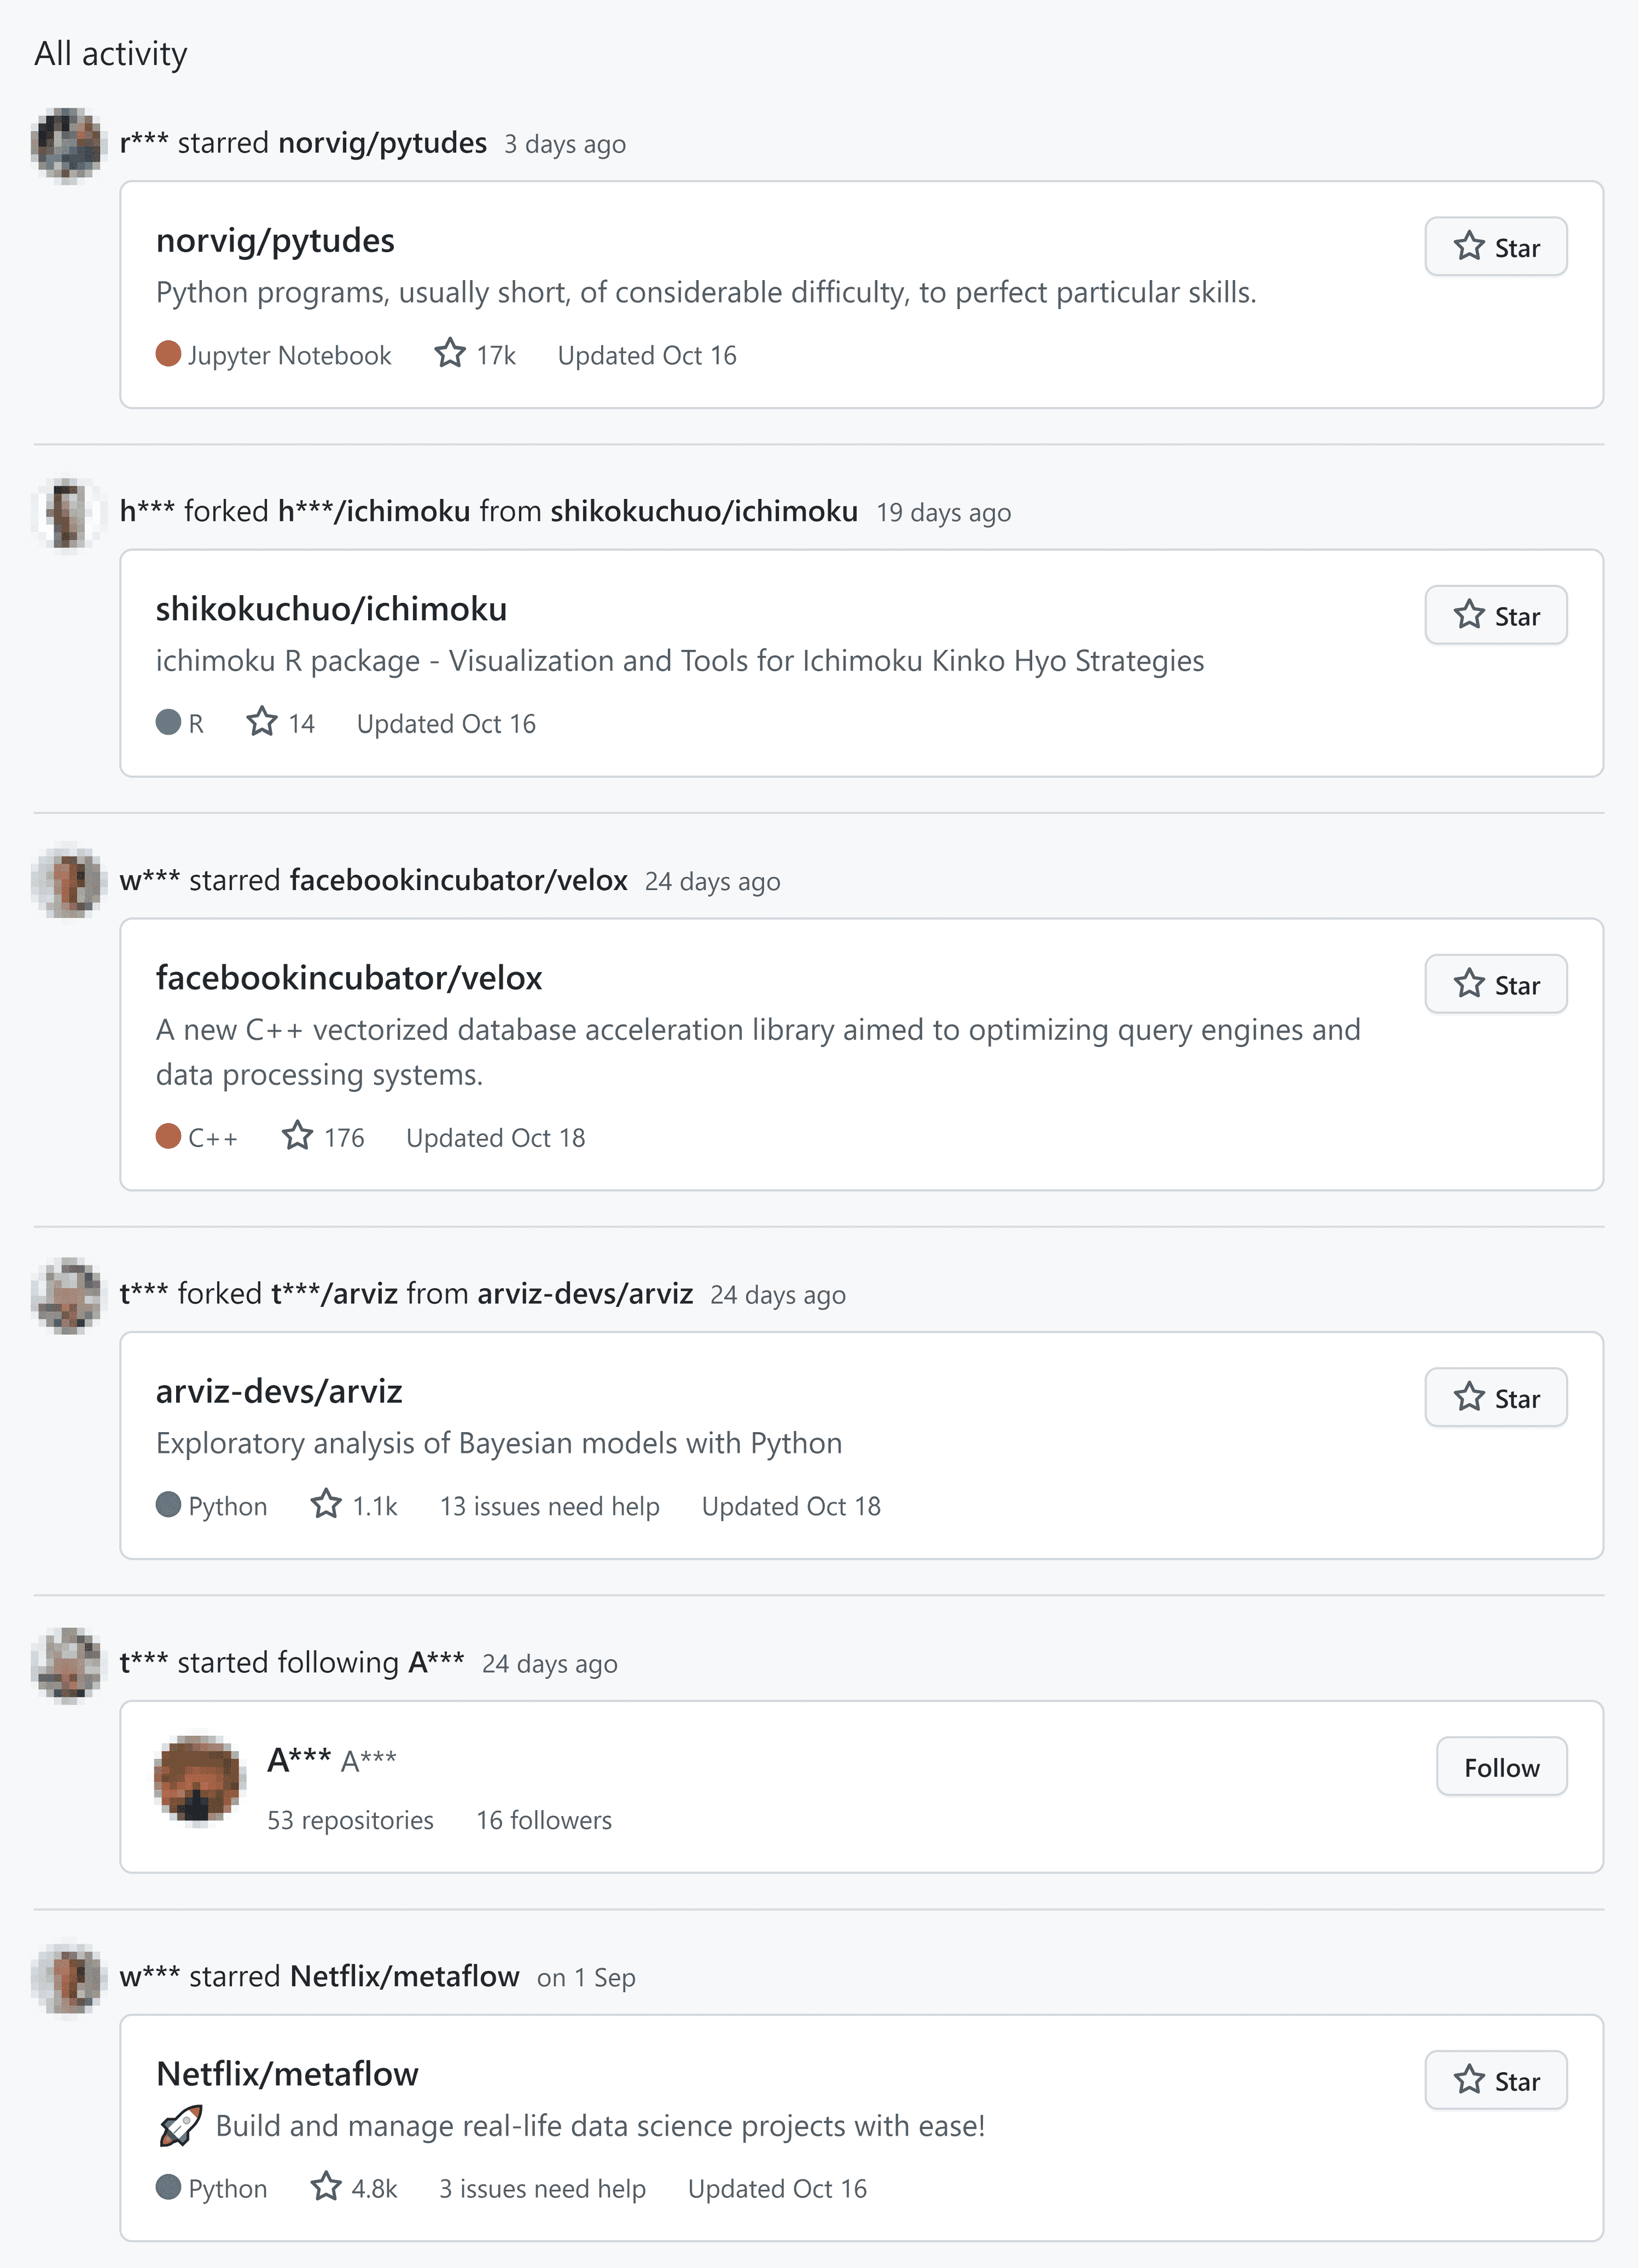Viewport: 1641px width, 2268px height.
Task: Click the Jupyter Notebook language color dot
Action: pos(168,354)
